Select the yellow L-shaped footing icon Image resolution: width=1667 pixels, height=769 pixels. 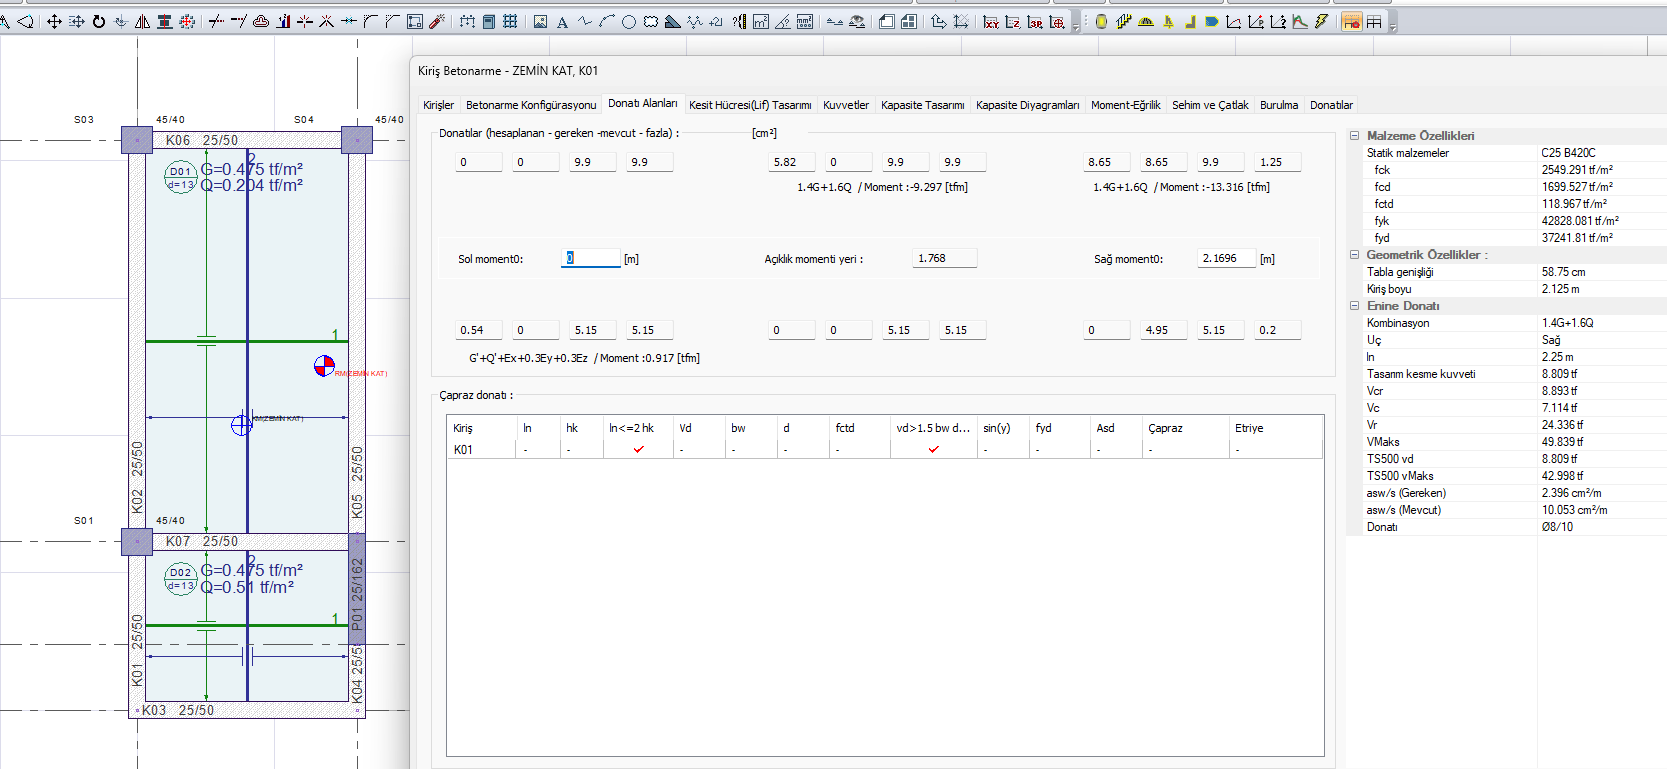(1190, 21)
